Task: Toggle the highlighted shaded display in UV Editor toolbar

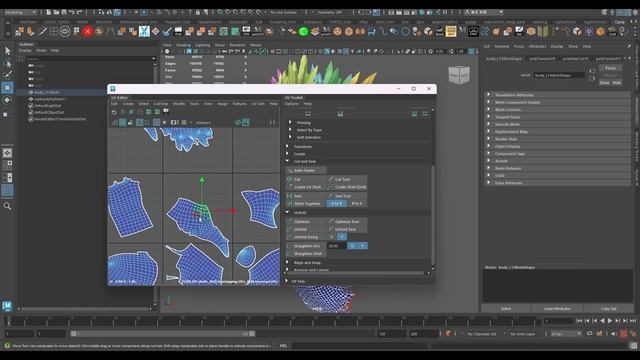Action: coord(122,122)
